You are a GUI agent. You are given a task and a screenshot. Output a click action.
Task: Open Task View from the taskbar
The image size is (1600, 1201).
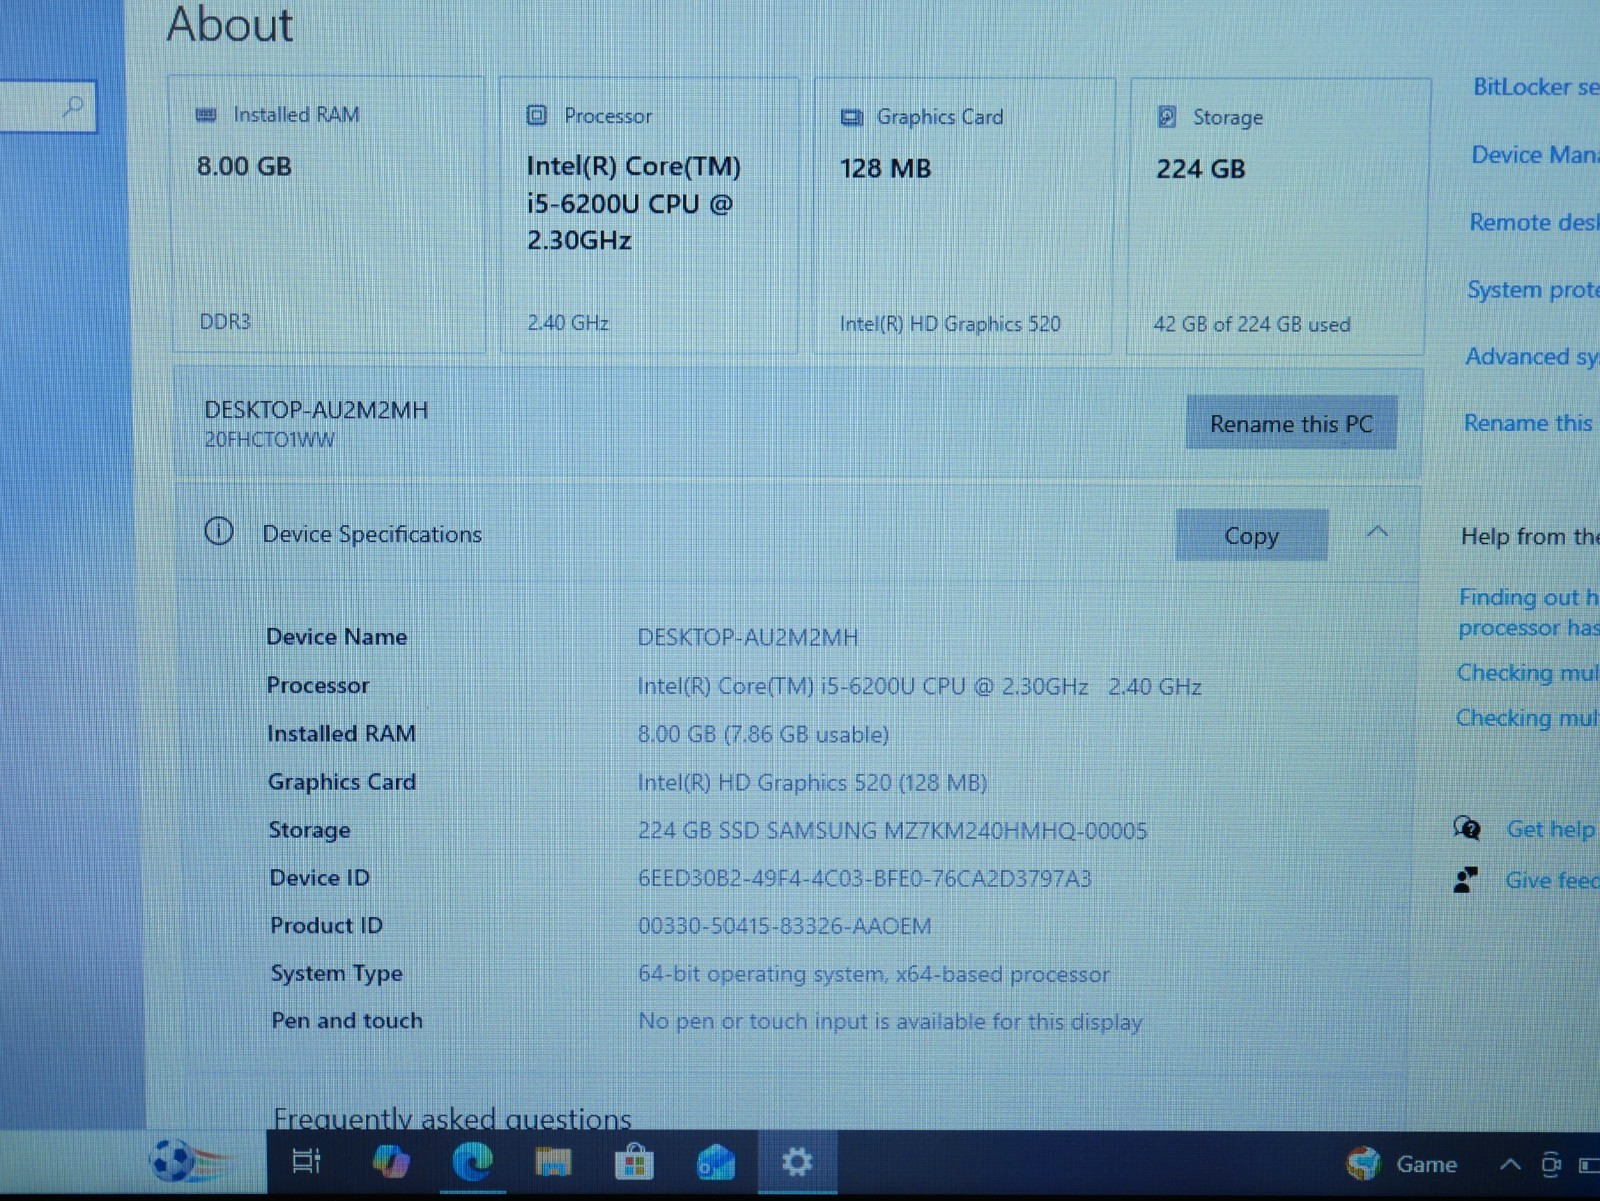click(x=305, y=1161)
